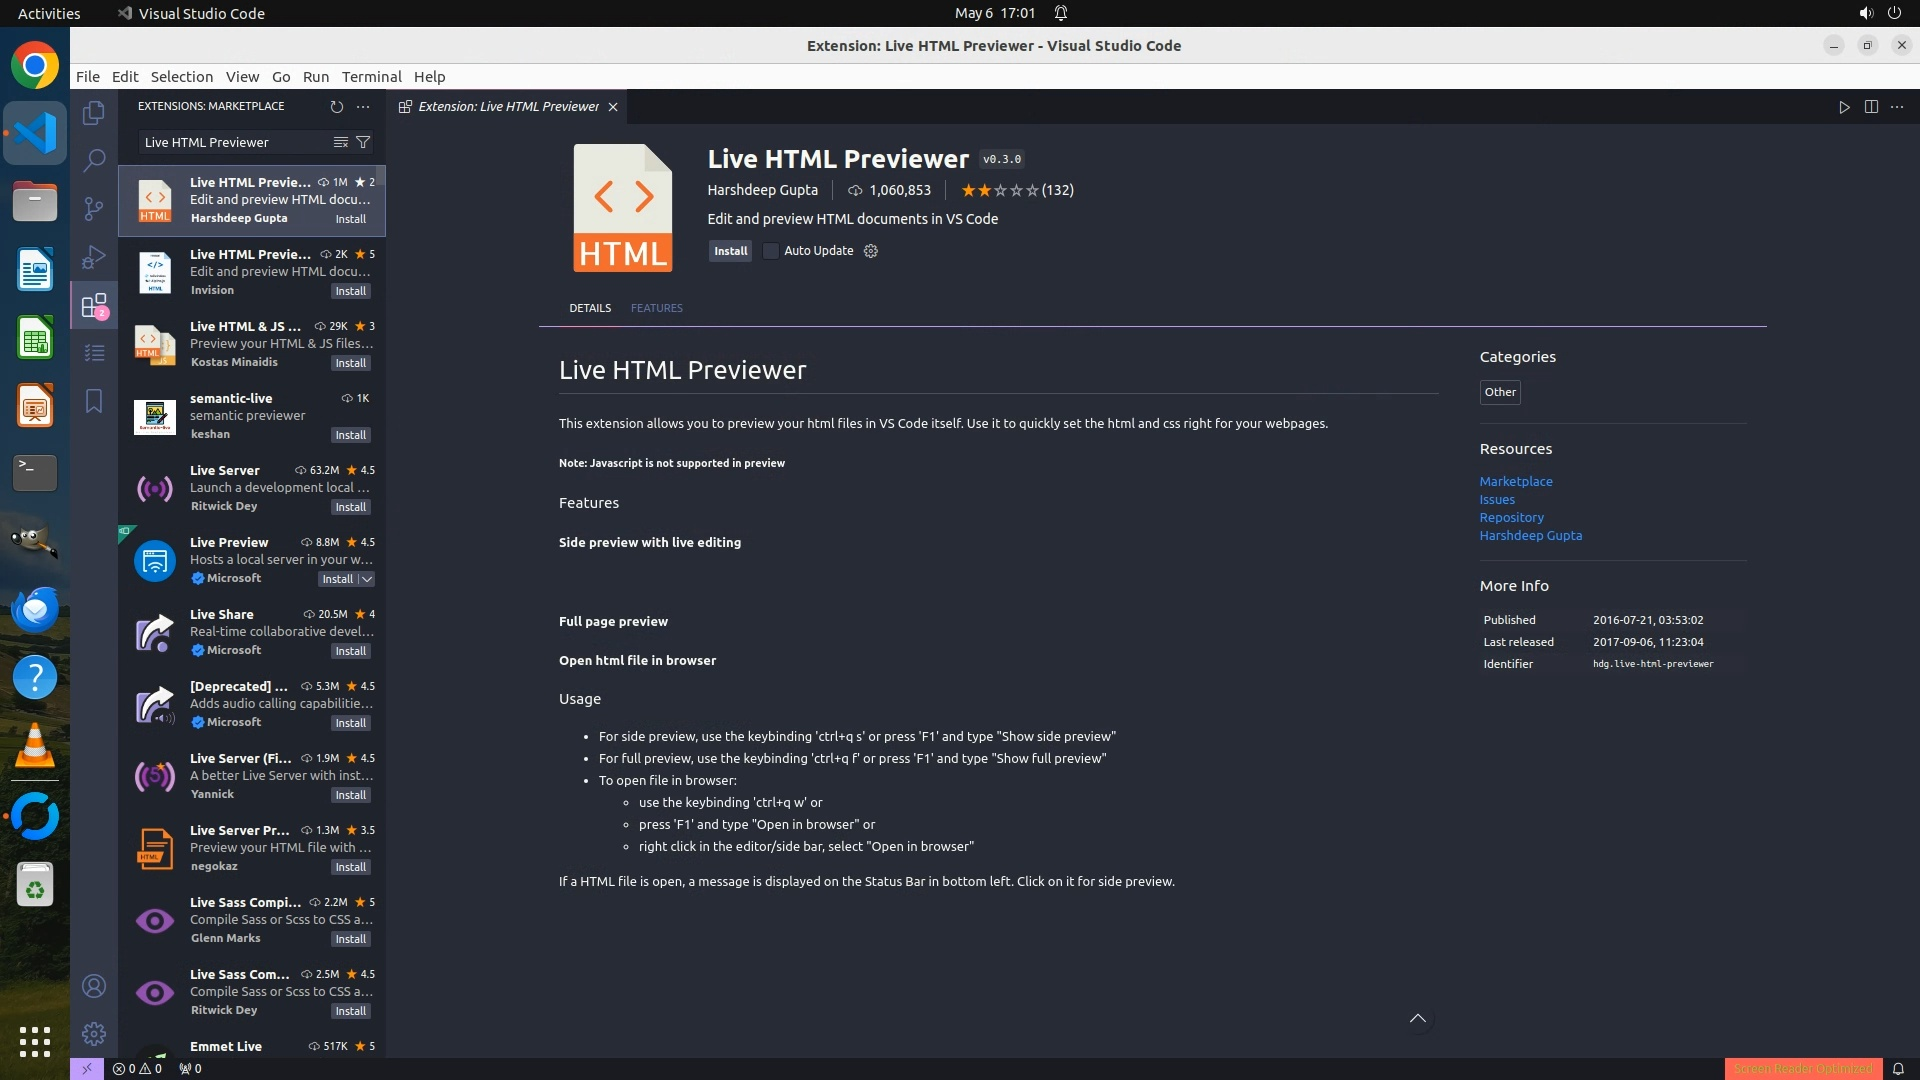Click the filter extensions funnel icon
Viewport: 1920px width, 1080px height.
click(363, 142)
